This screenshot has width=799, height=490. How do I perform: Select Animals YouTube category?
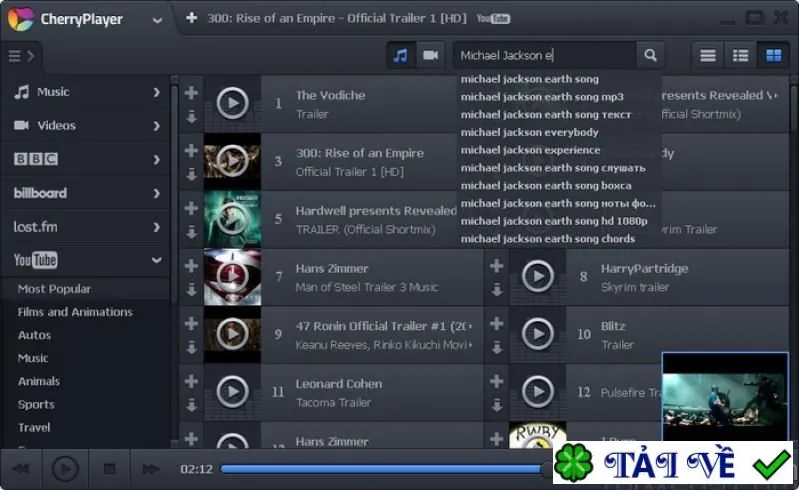coord(39,381)
